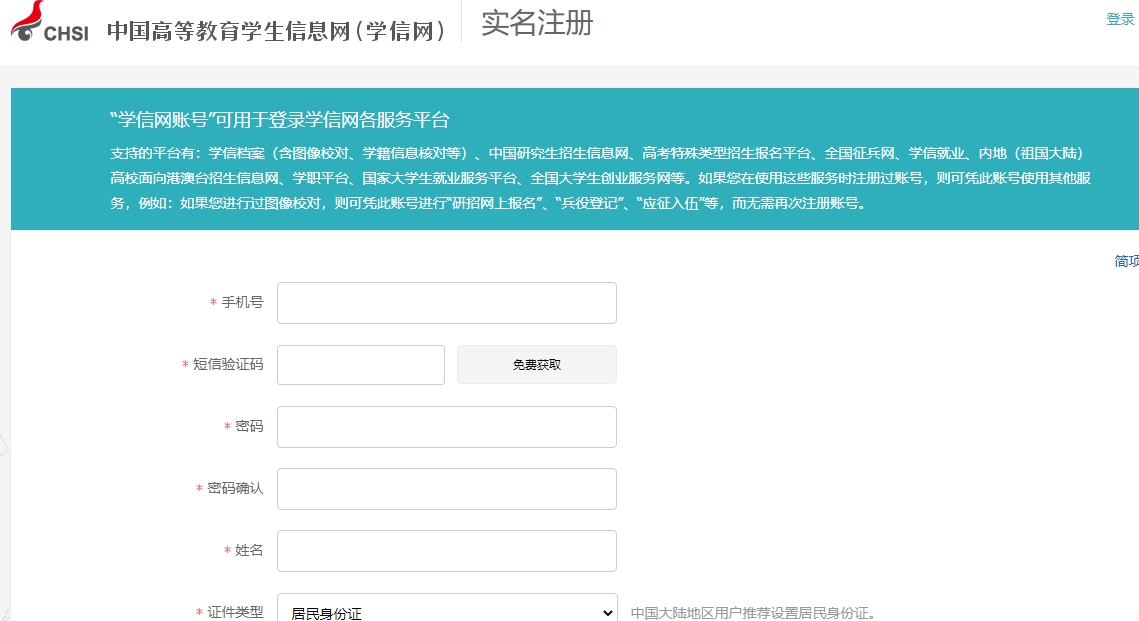Click the 密码 input field
Image resolution: width=1139 pixels, height=621 pixels.
click(447, 427)
